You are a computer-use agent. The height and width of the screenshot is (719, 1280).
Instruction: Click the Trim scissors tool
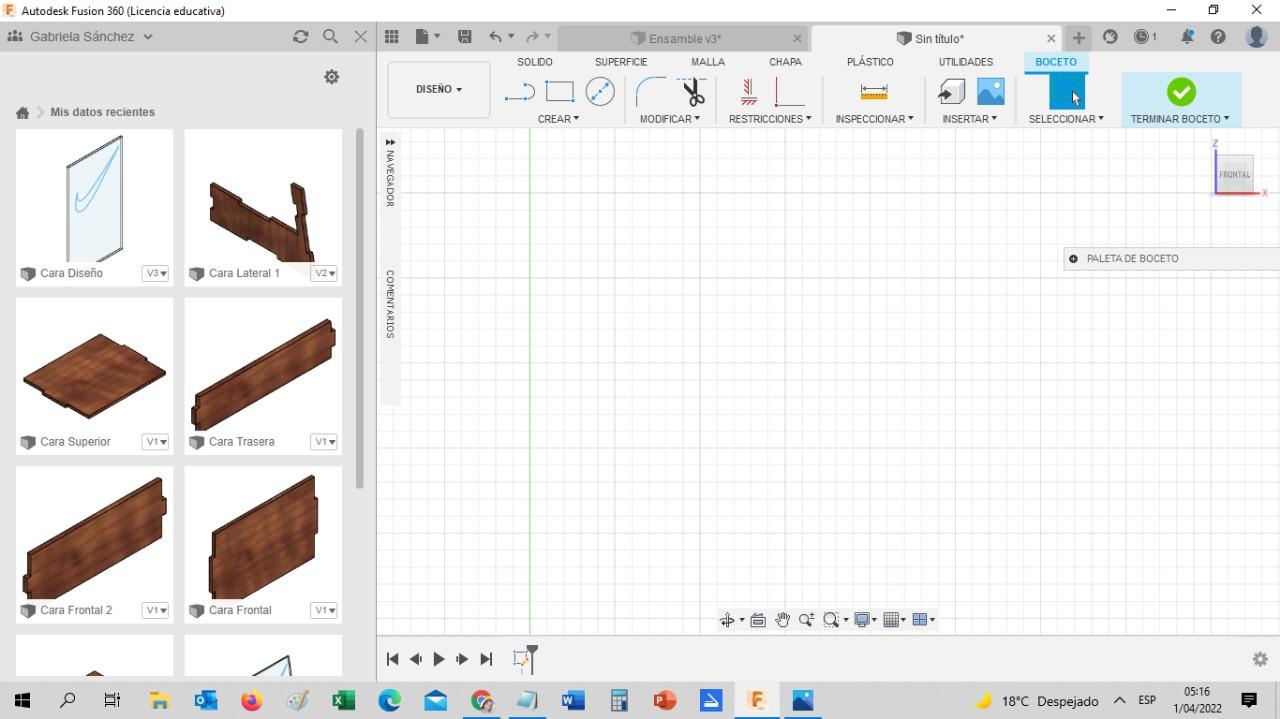click(x=693, y=92)
